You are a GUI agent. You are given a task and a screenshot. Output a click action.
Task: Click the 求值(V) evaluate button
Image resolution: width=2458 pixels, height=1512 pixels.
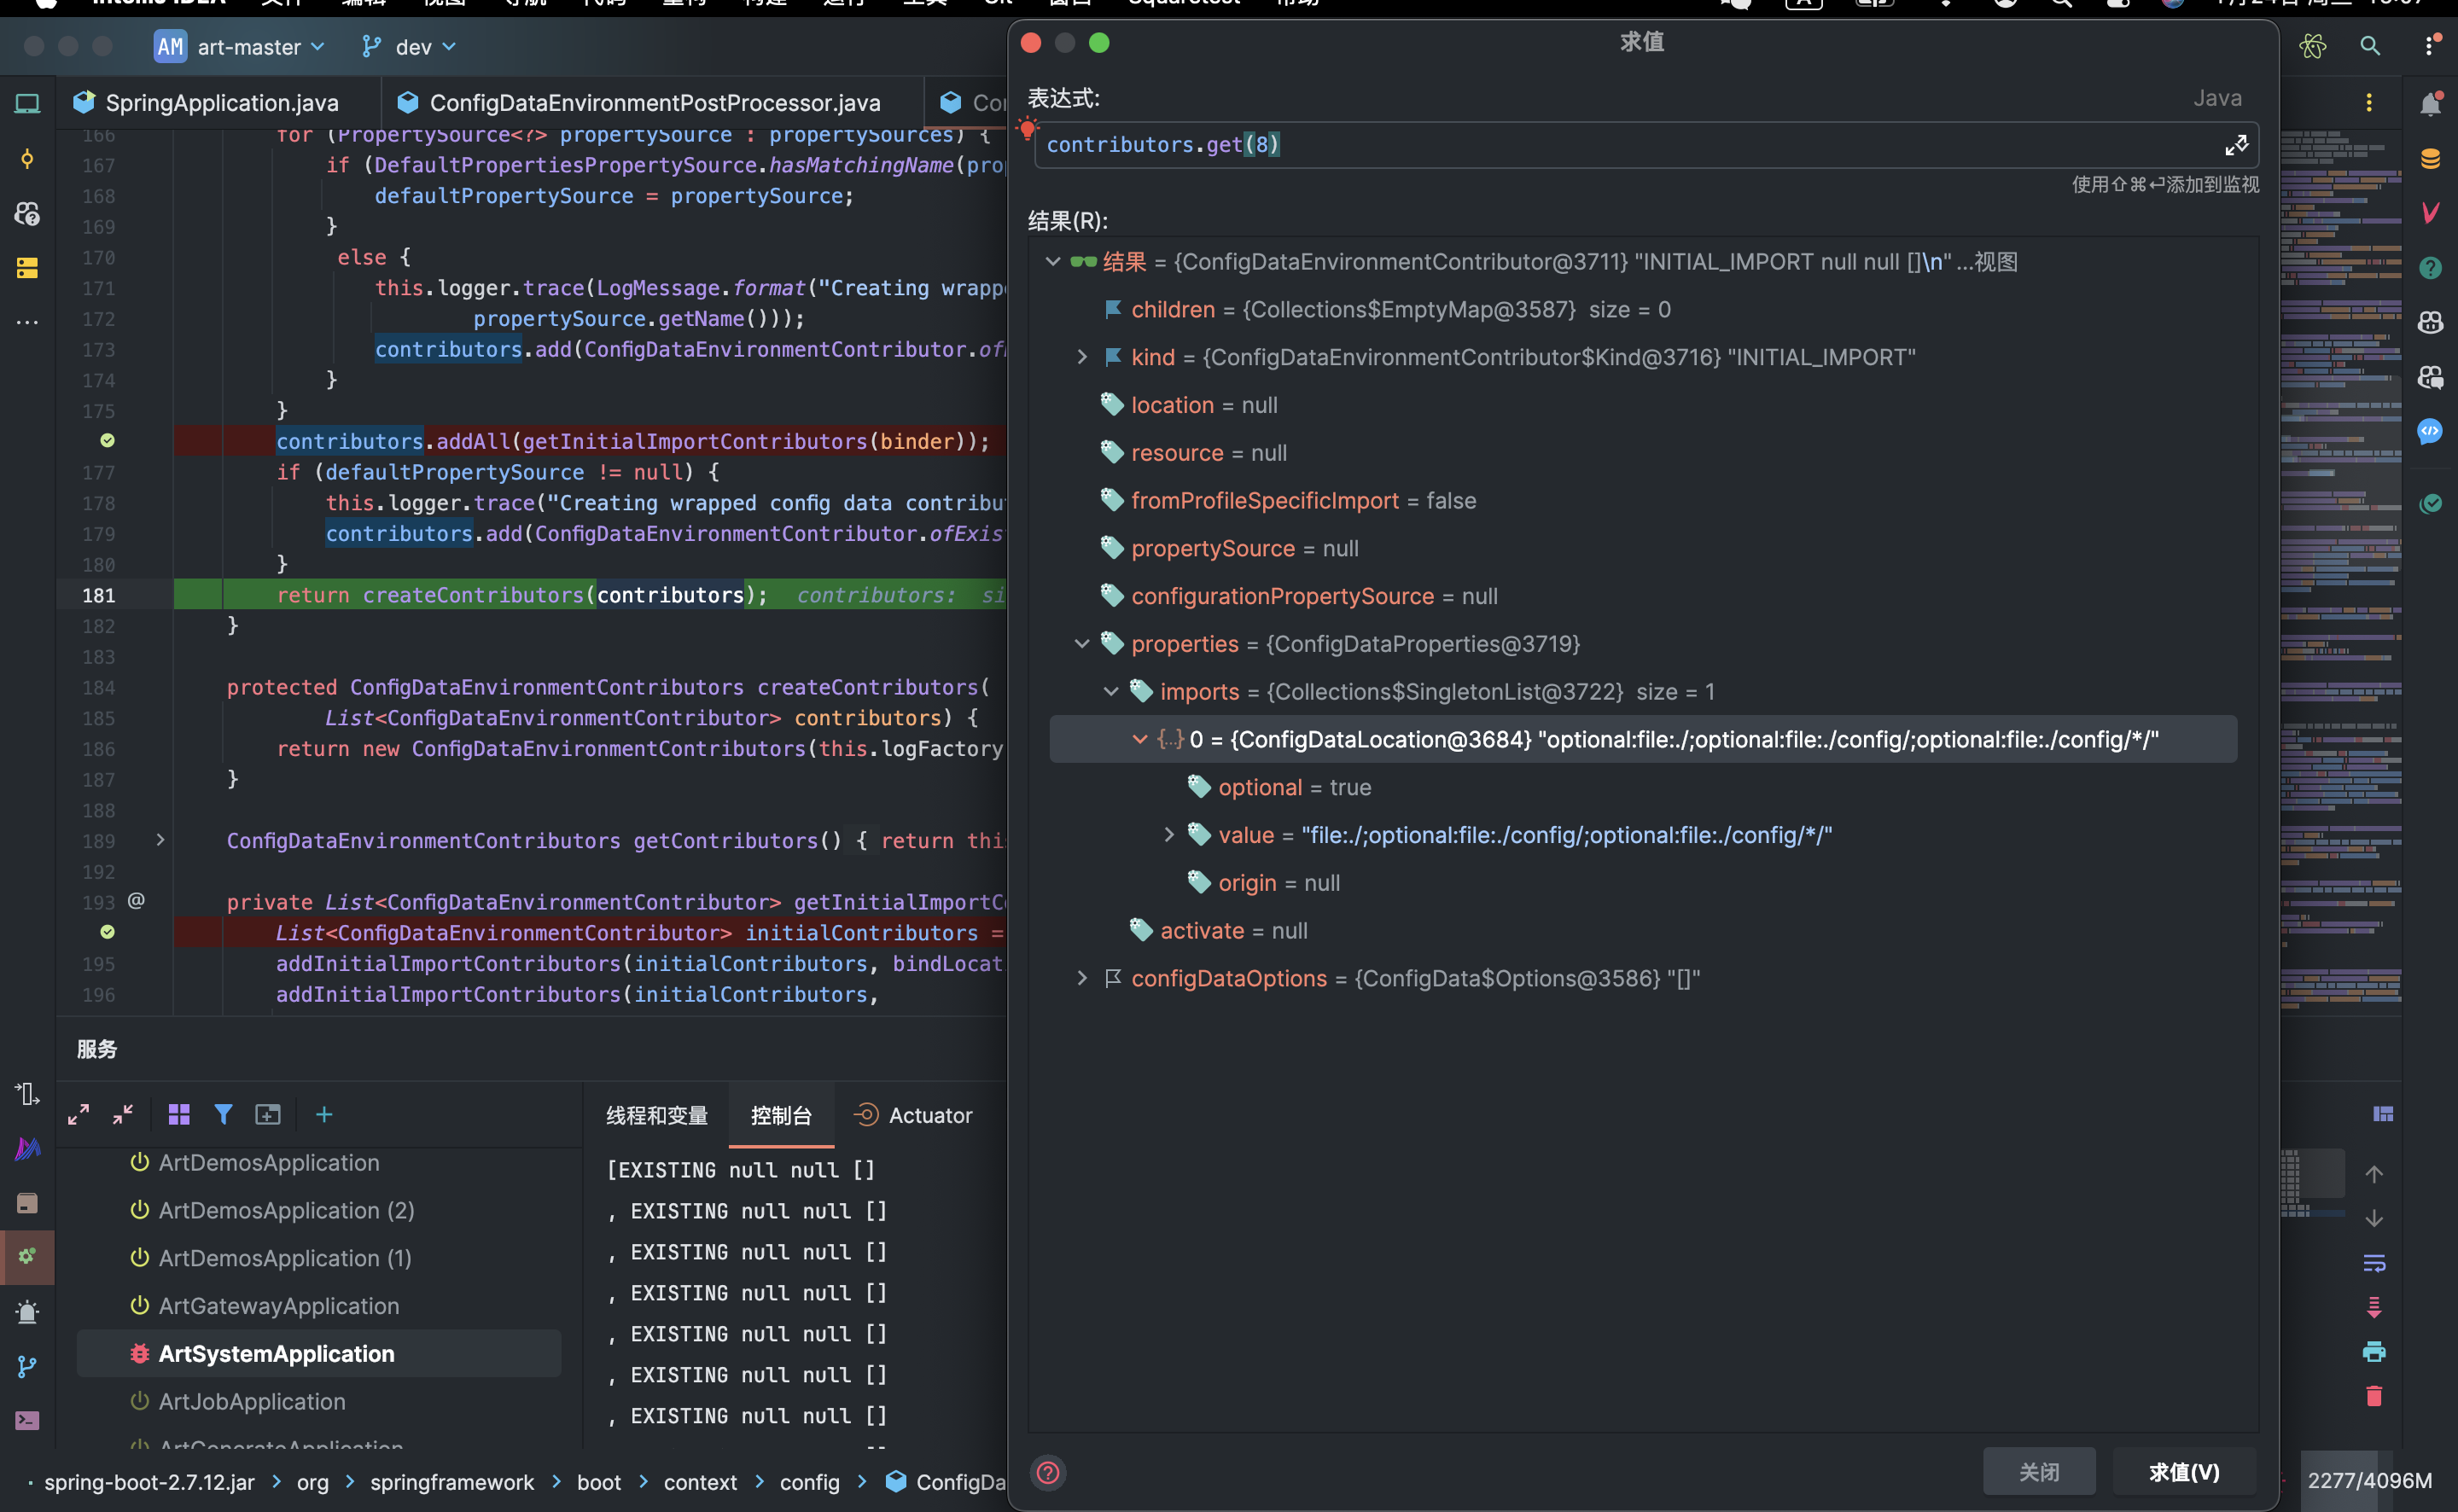point(2183,1471)
